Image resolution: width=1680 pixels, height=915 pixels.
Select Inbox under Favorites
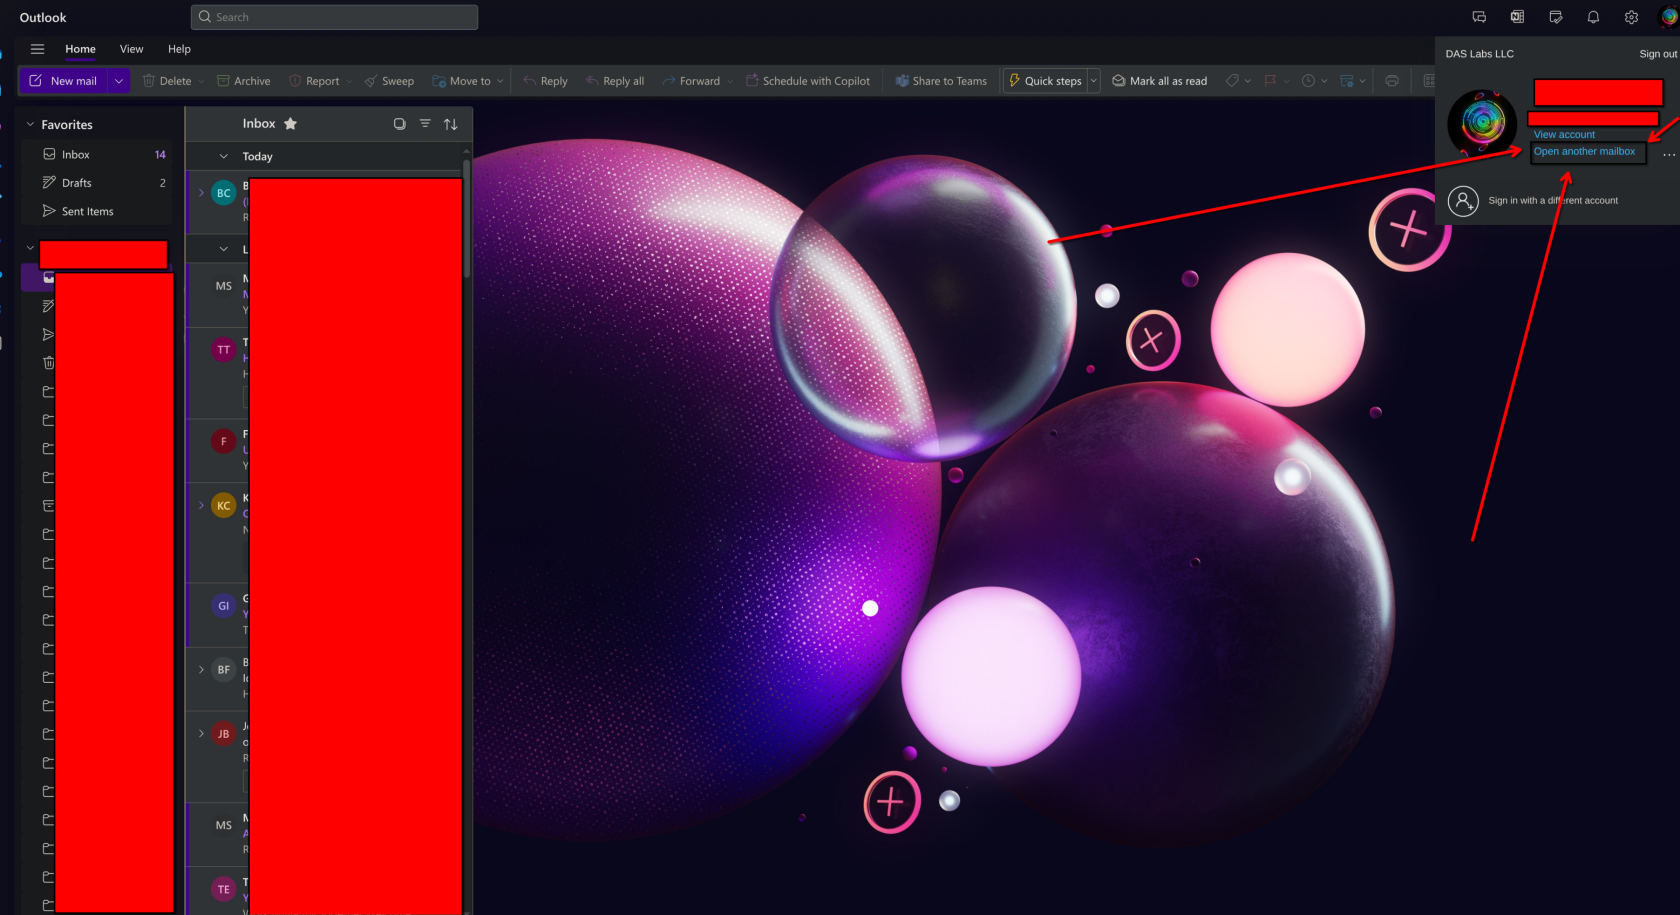tap(97, 155)
